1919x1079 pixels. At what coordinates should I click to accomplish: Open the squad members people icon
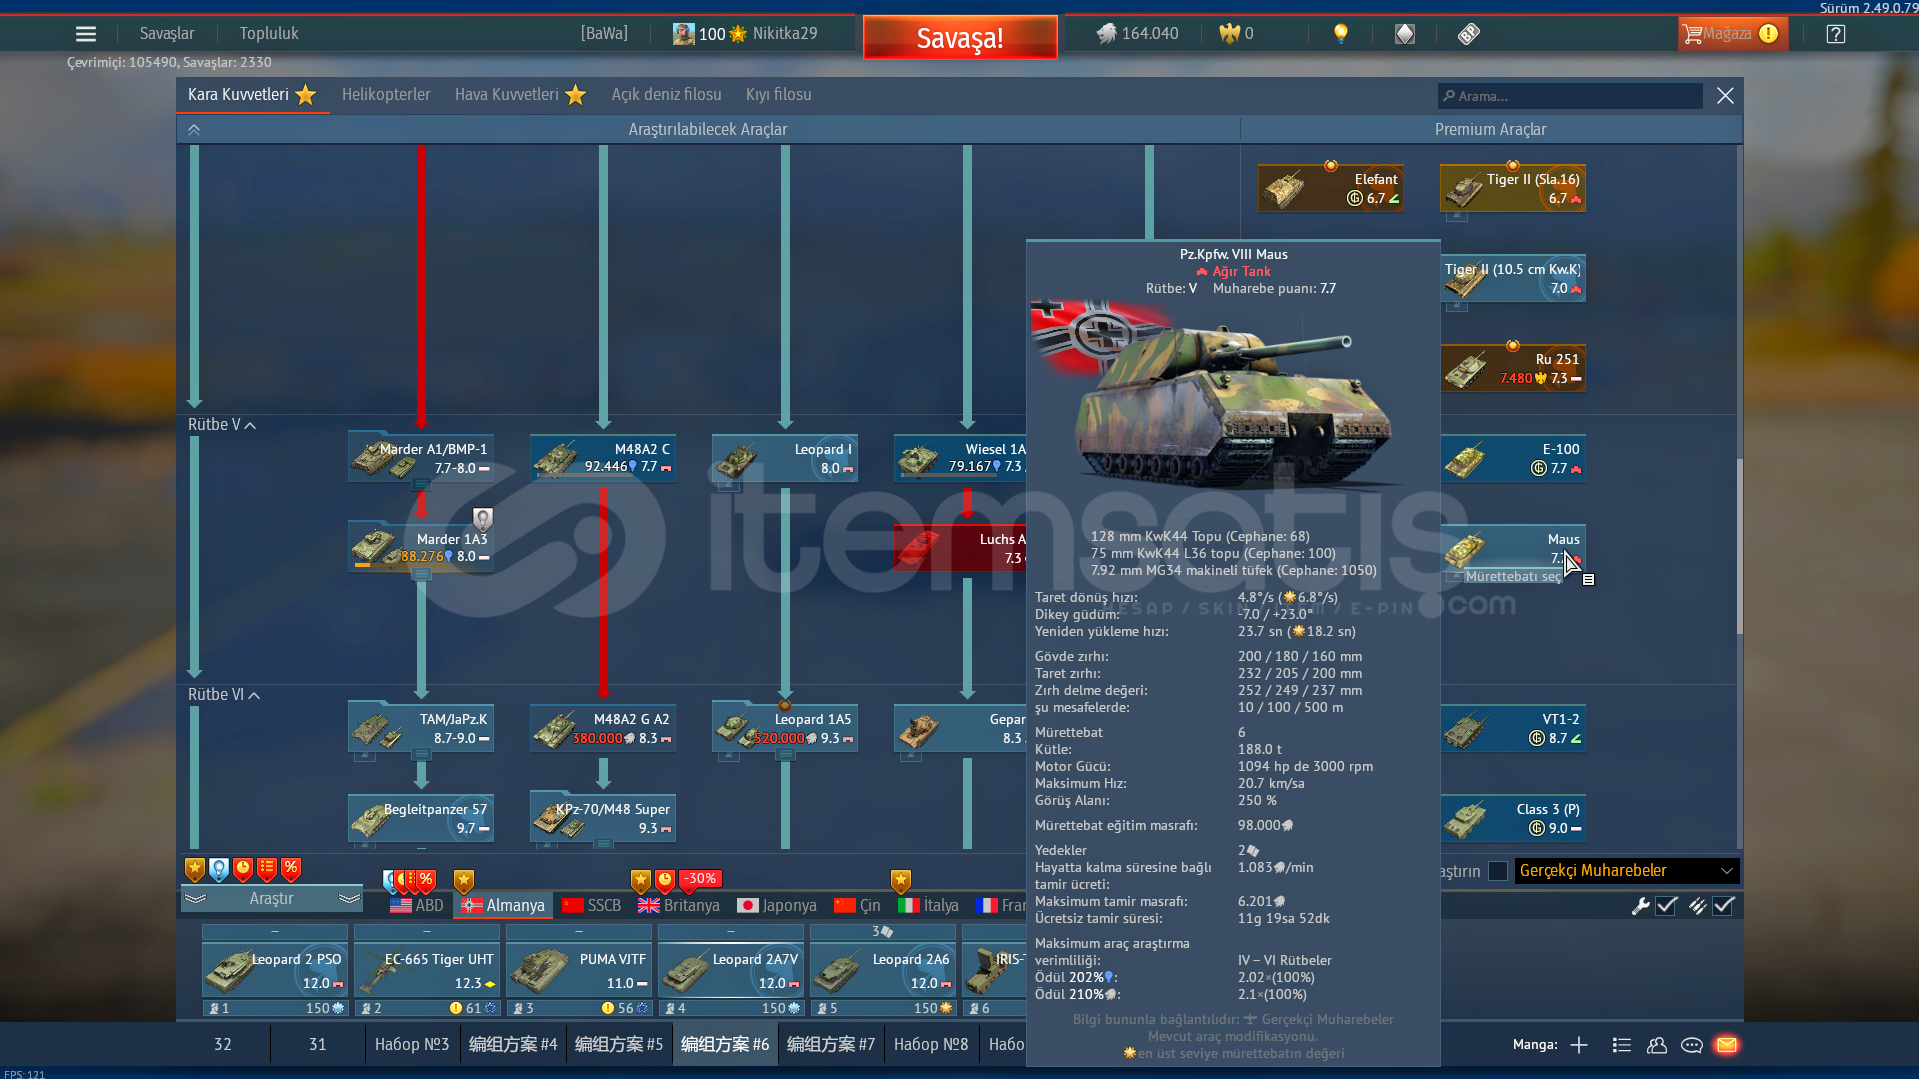click(x=1657, y=1045)
